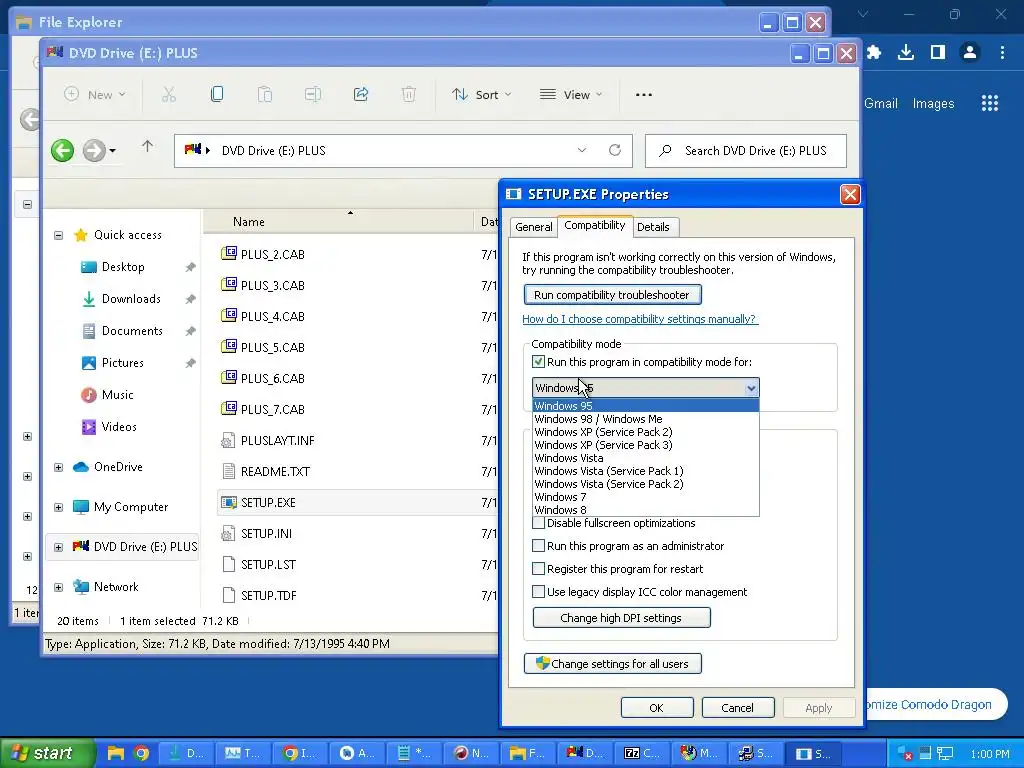Enable Use legacy display ICC color management
1024x768 pixels.
539,592
